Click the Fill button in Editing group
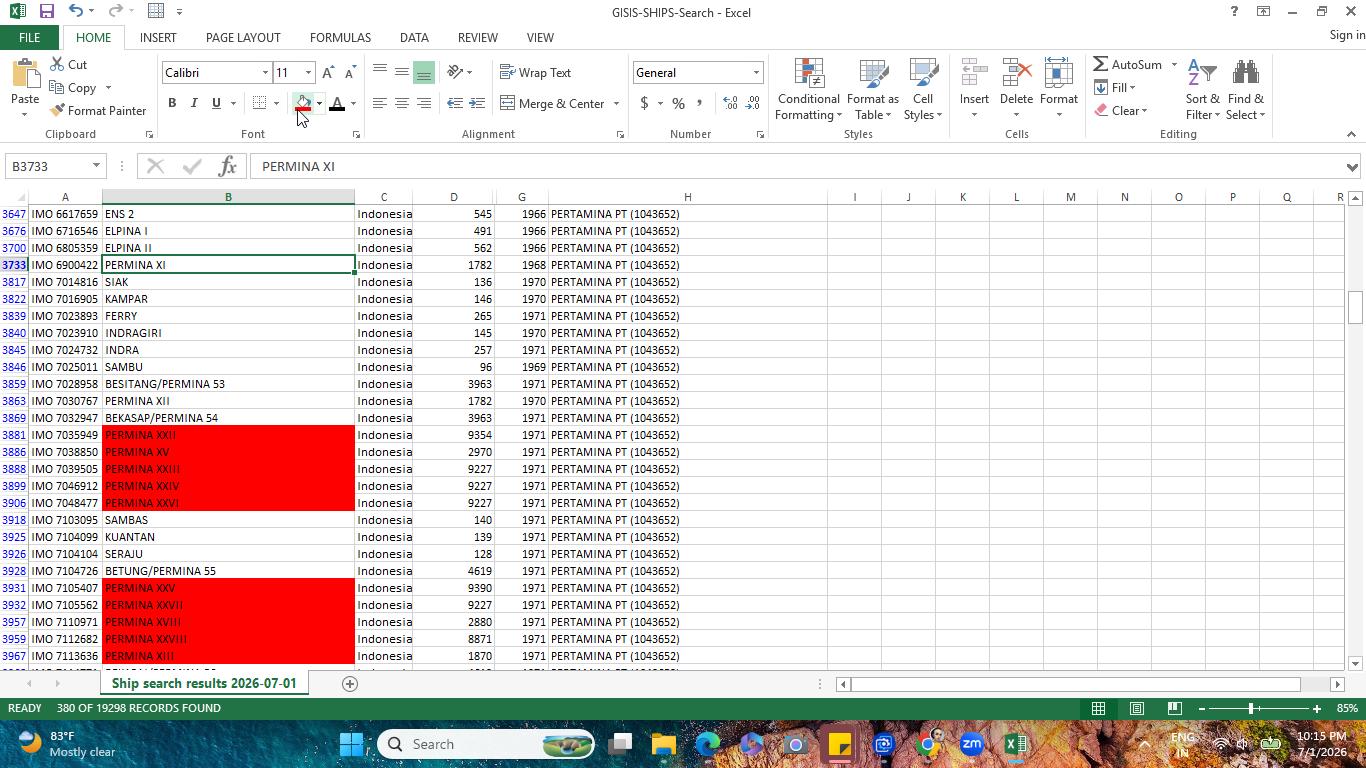Viewport: 1366px width, 768px height. point(1114,87)
